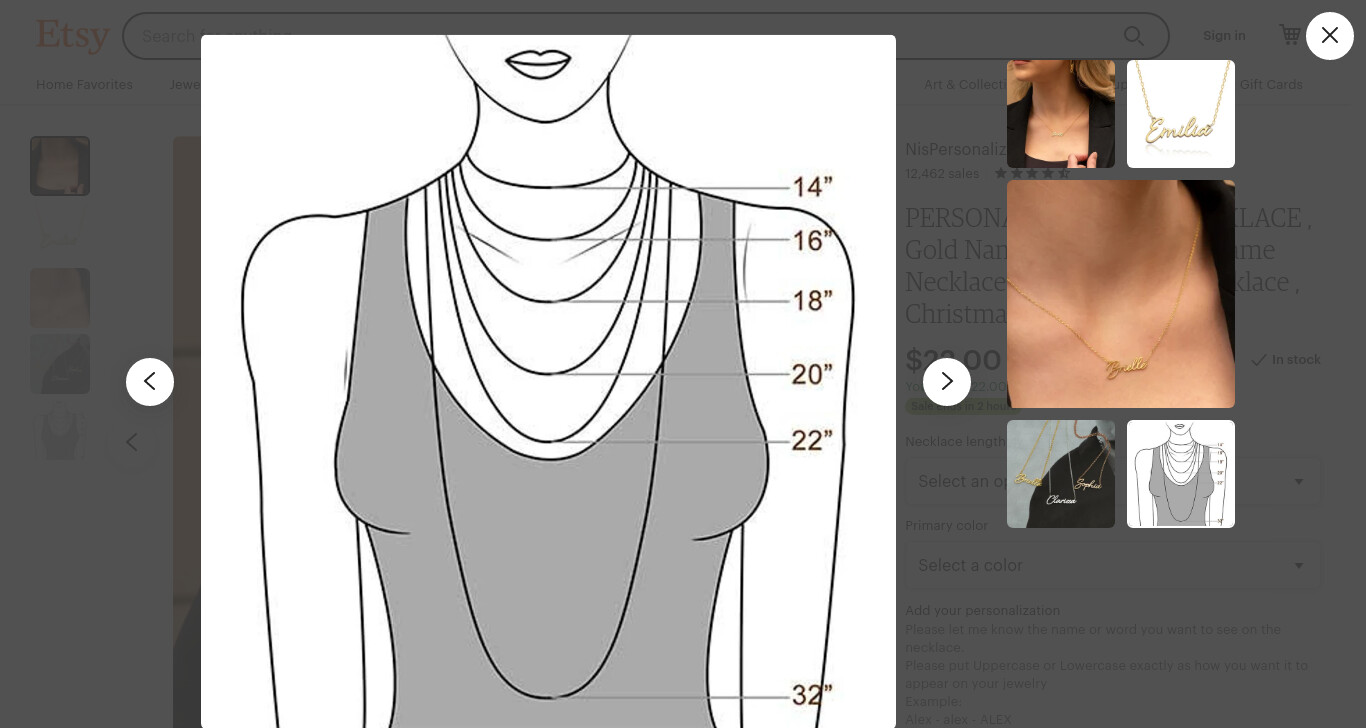Screen dimensions: 1366x728
Task: Show the previous image in lightbox
Action: [x=150, y=382]
